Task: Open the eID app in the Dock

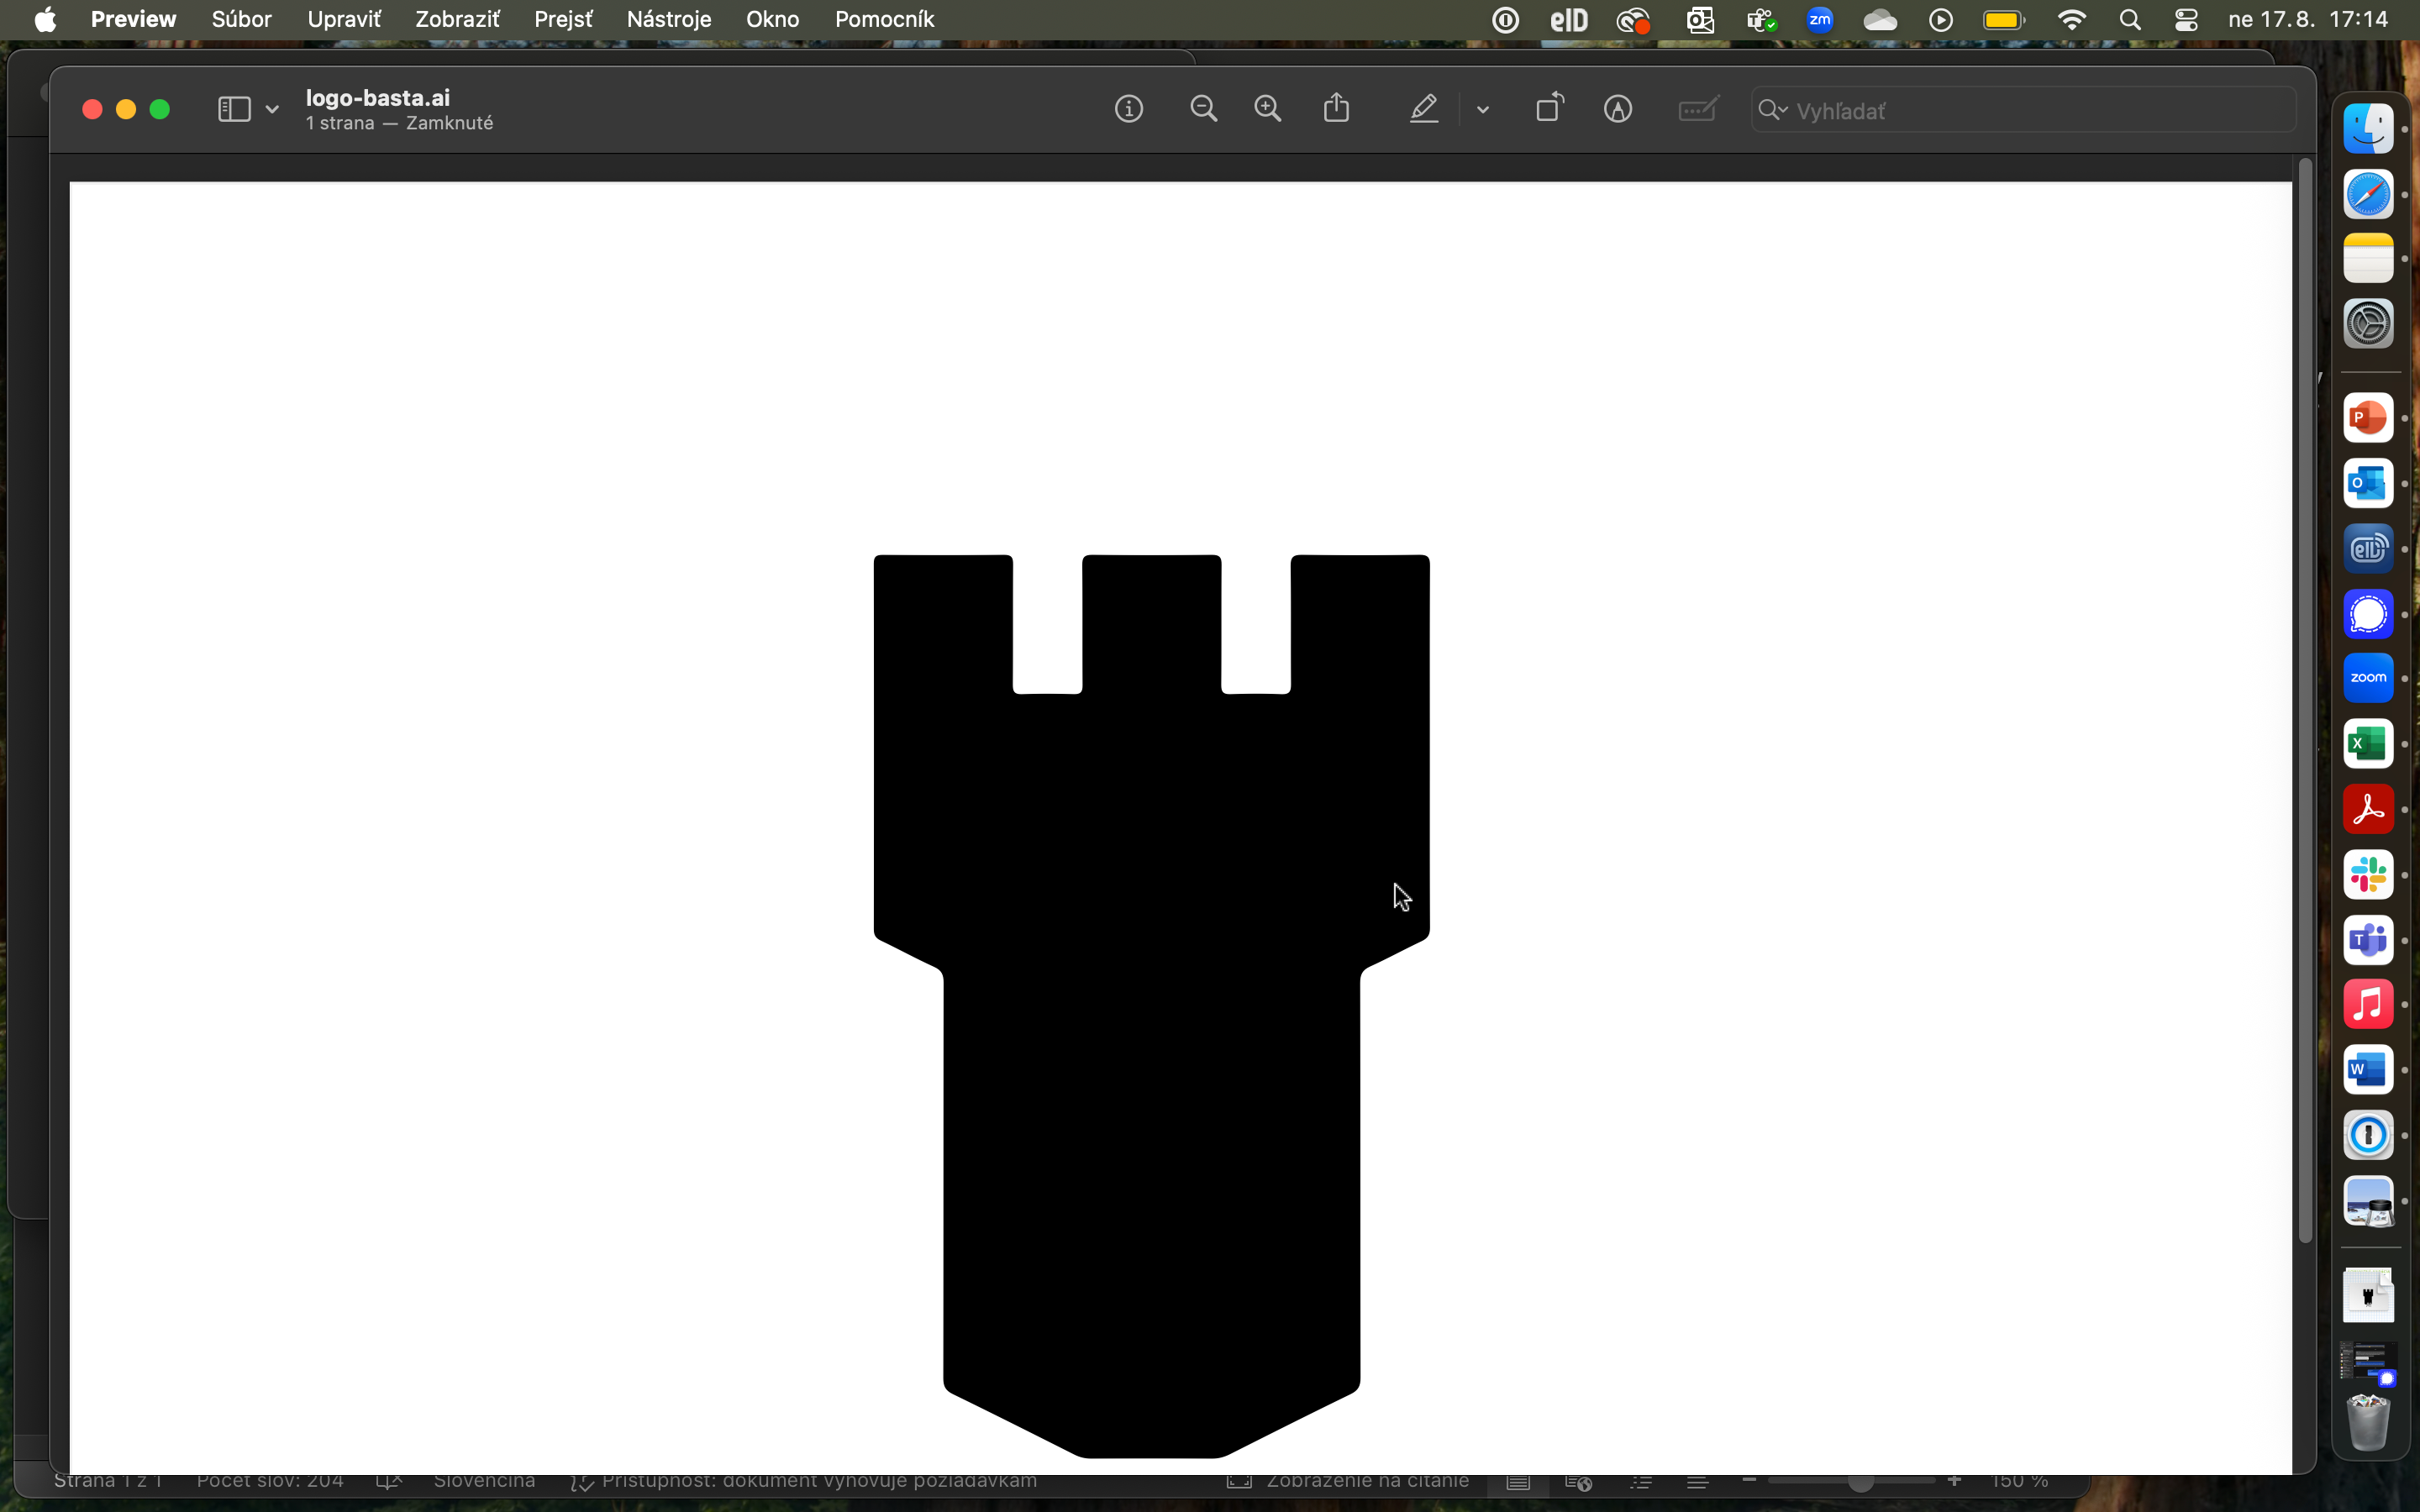Action: coord(2368,548)
